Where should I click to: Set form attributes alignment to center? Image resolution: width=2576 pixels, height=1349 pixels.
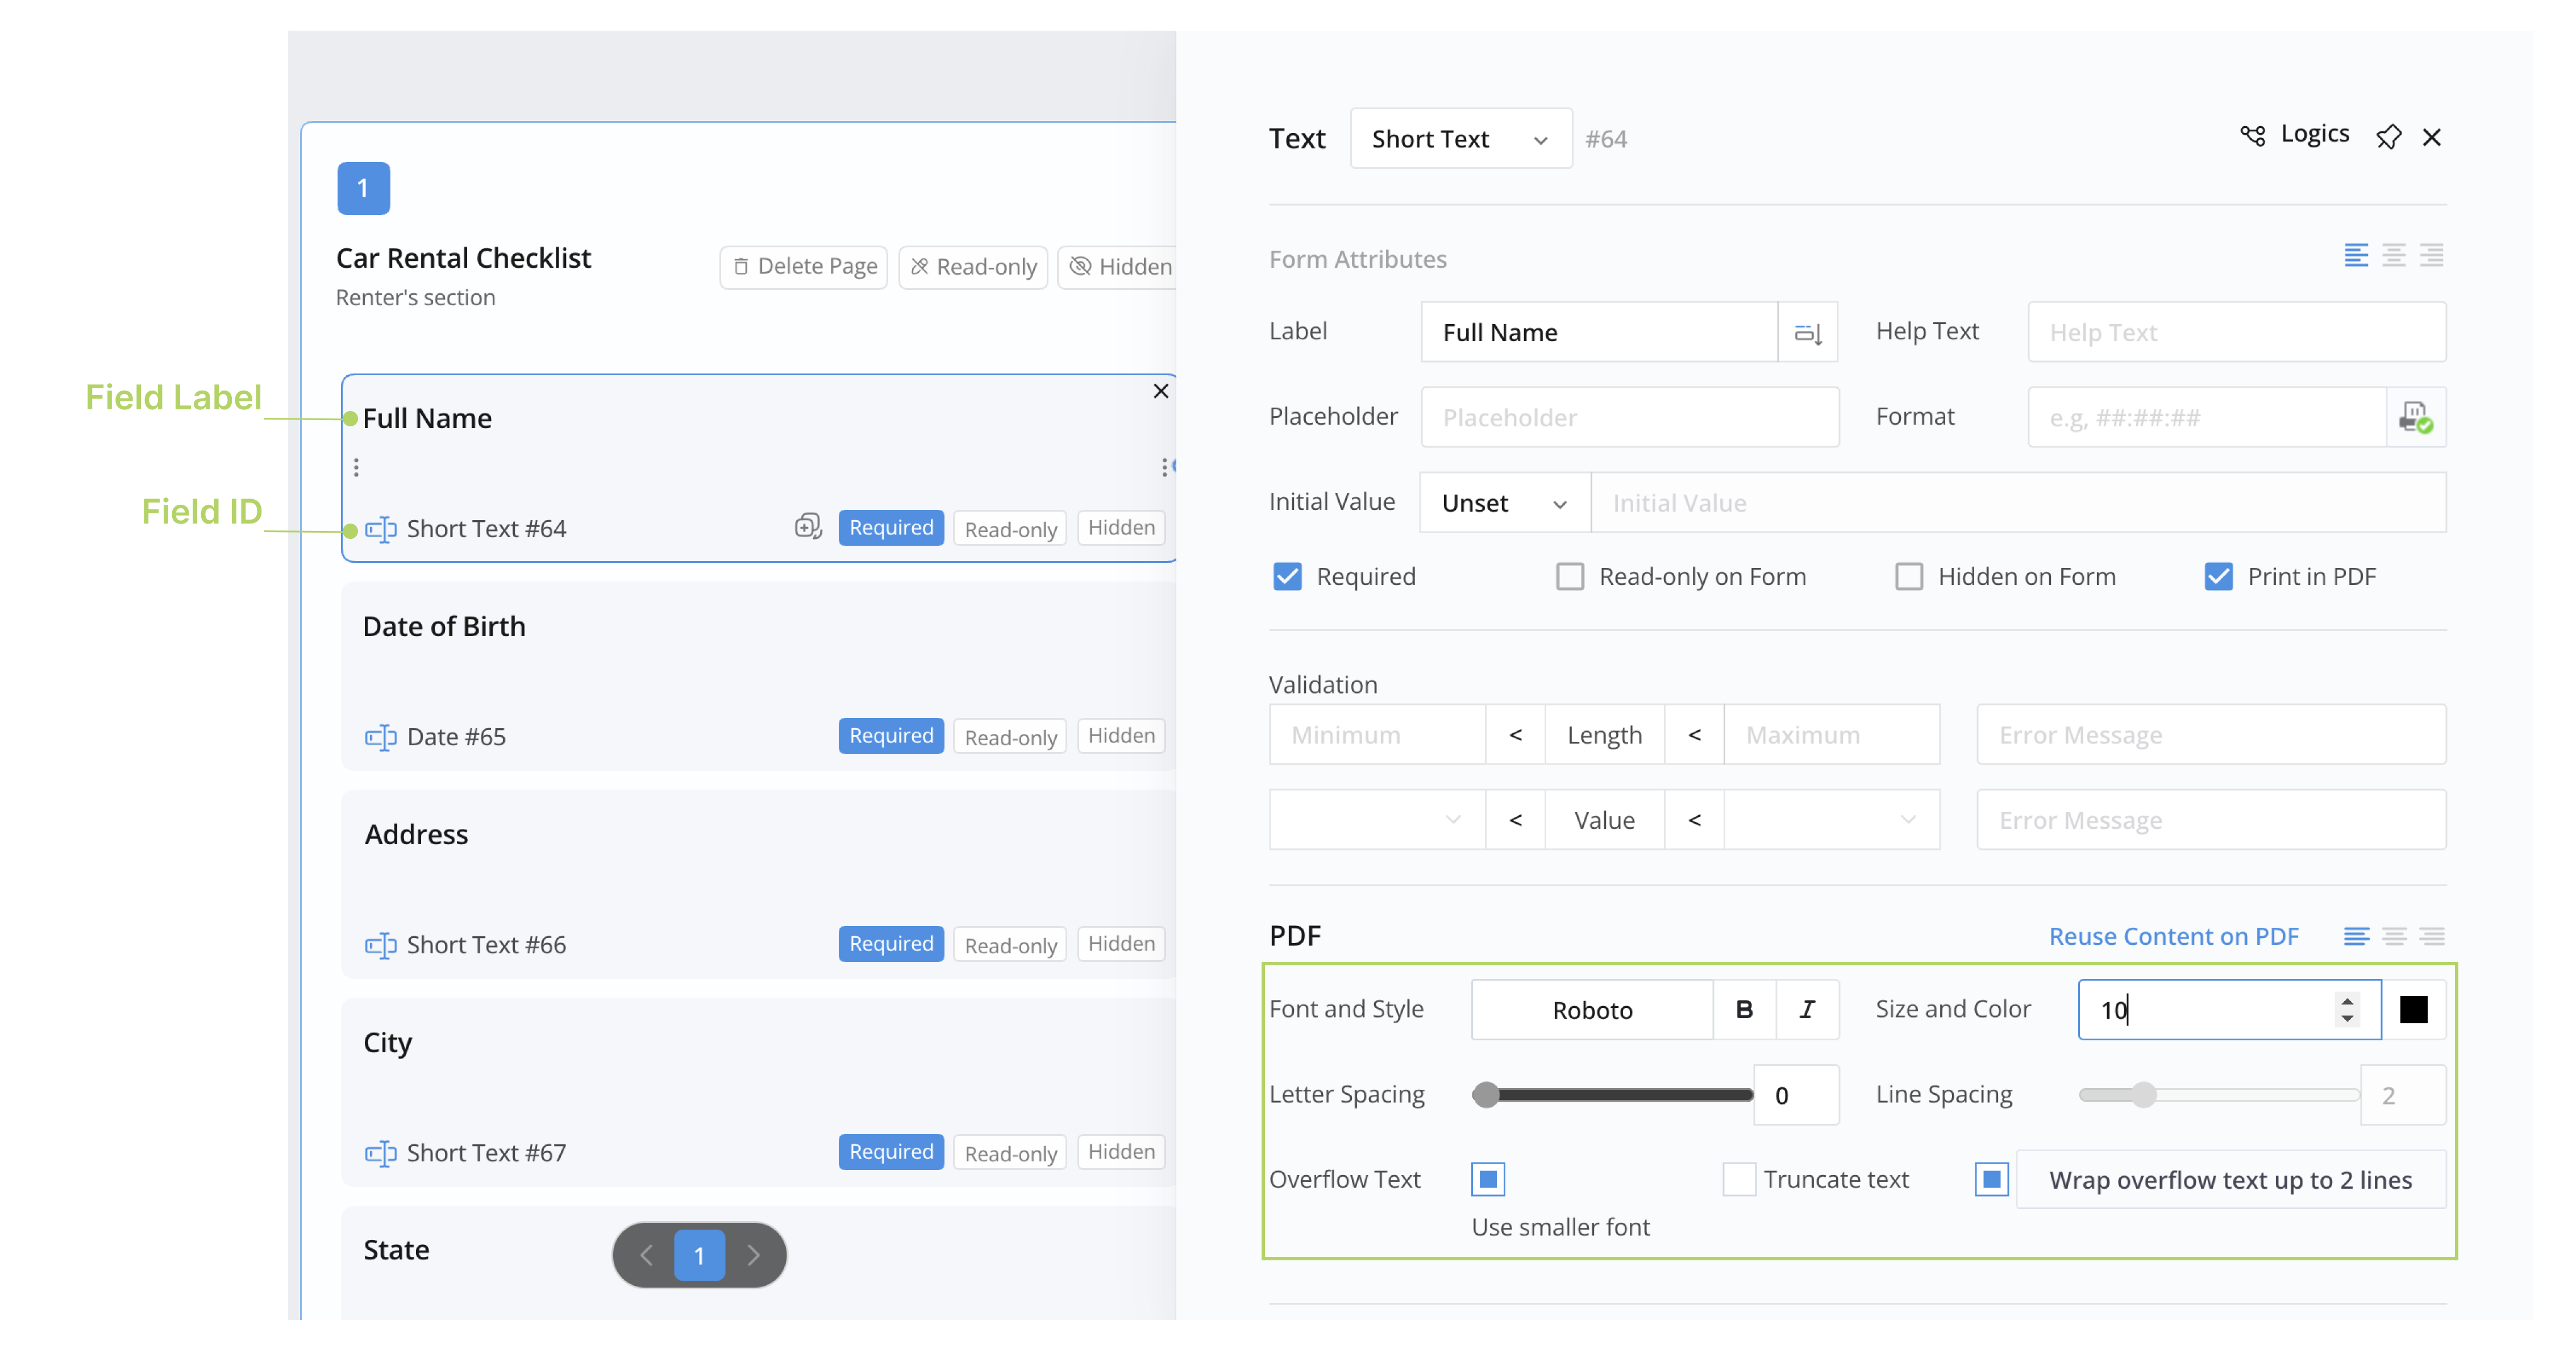click(x=2394, y=256)
